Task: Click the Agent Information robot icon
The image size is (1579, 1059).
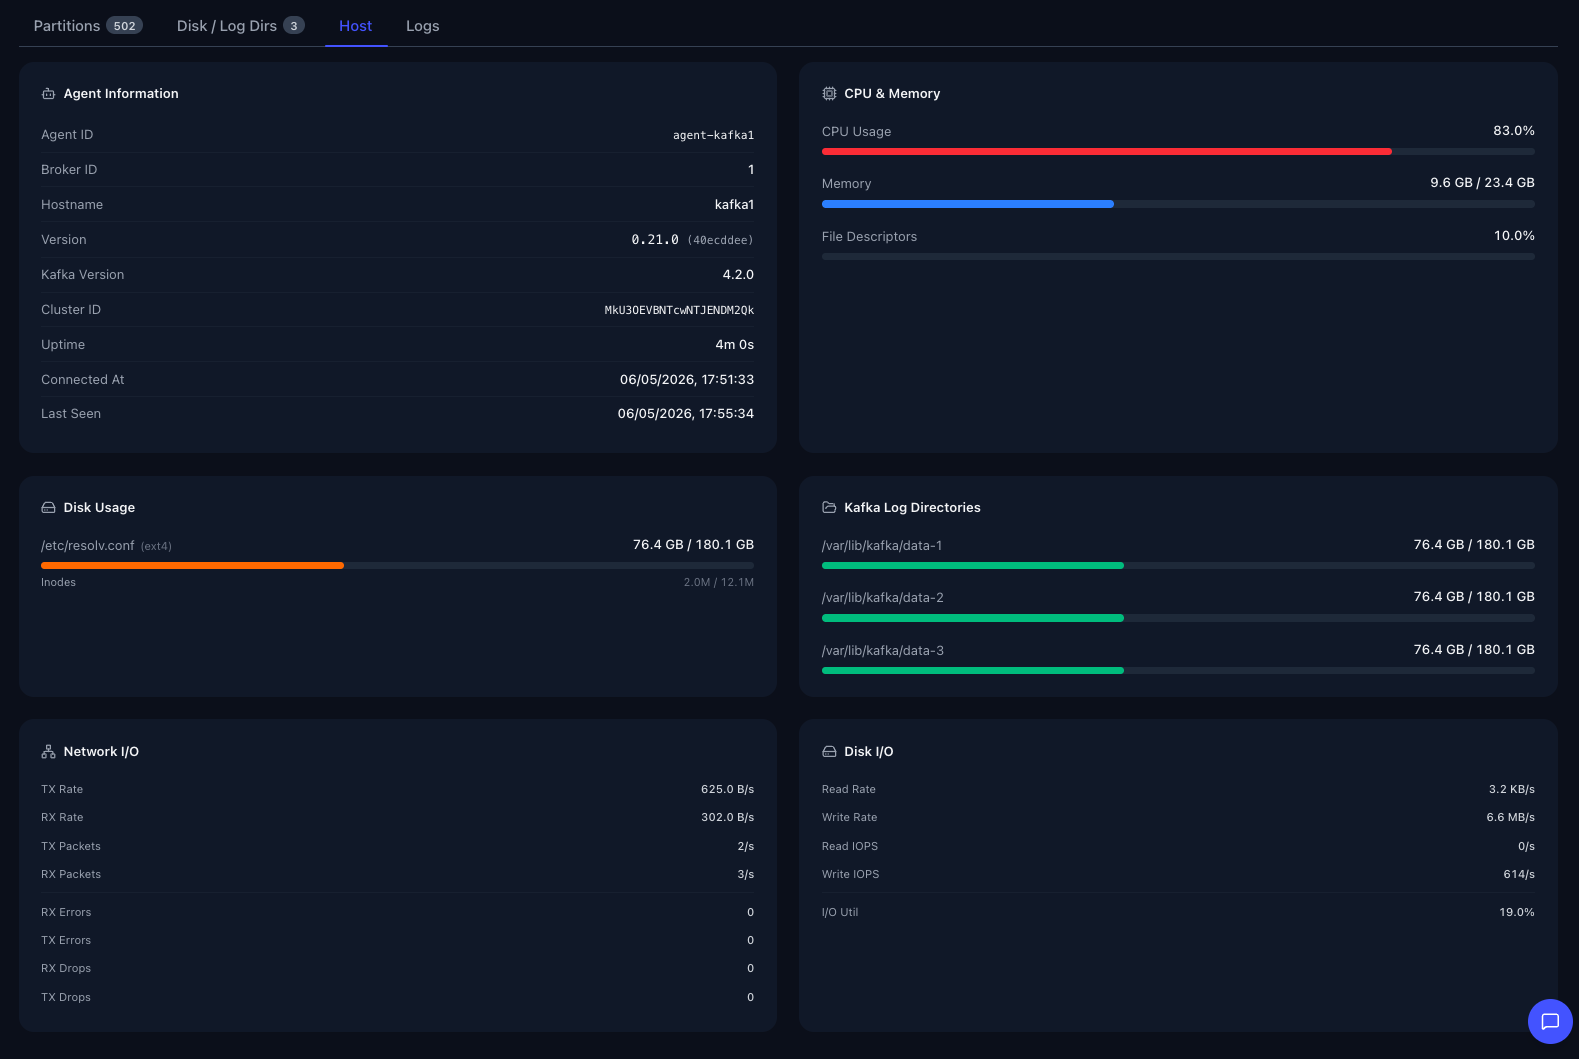Action: [48, 94]
